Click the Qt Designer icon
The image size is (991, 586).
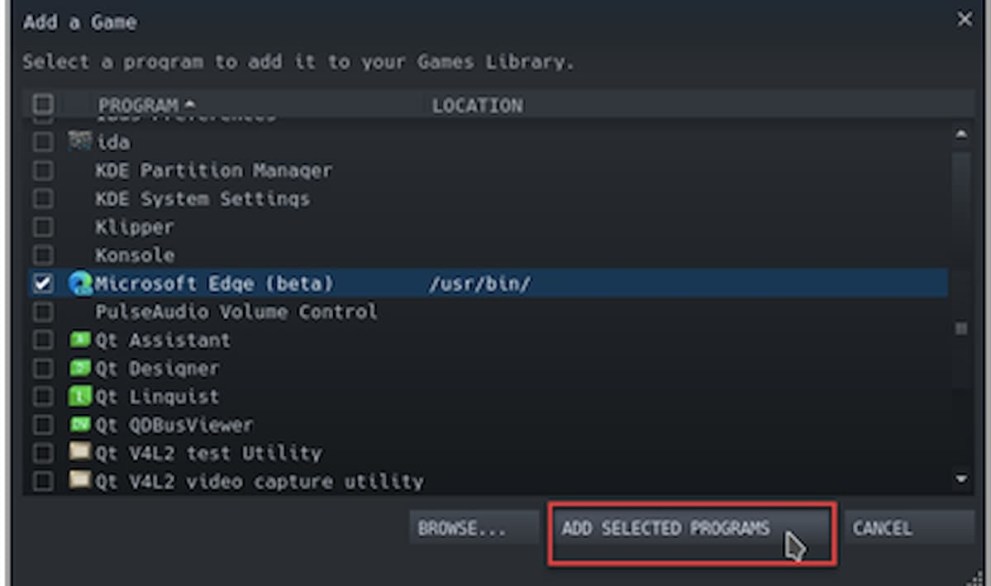pos(81,368)
